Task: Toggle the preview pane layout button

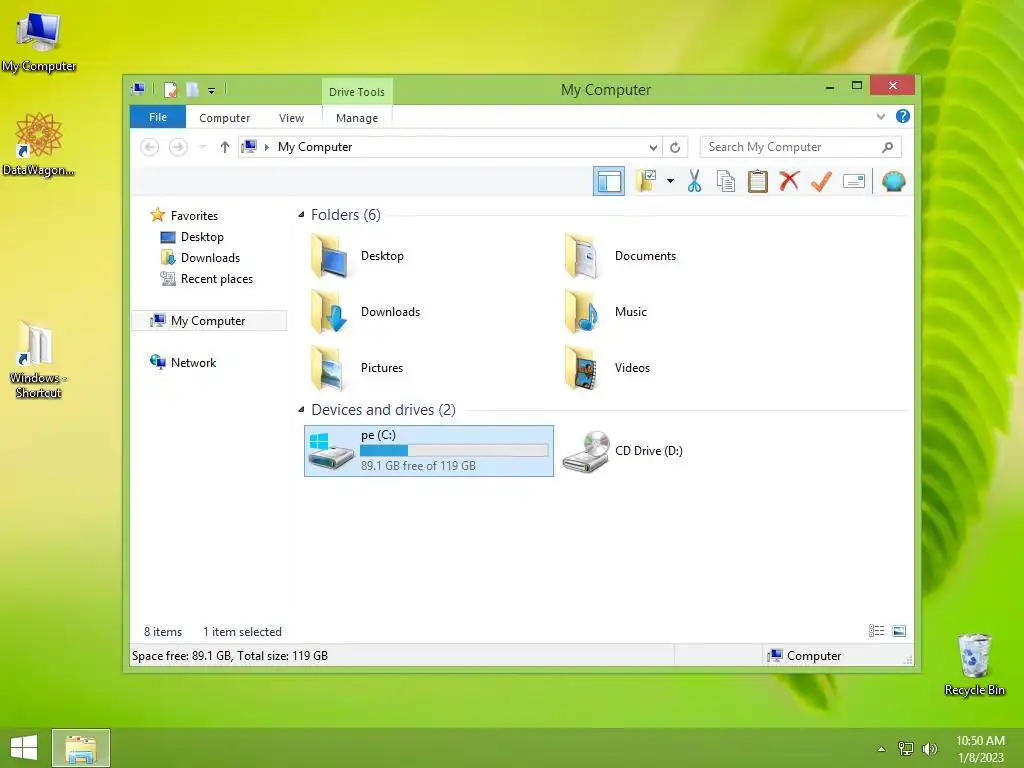Action: point(609,181)
